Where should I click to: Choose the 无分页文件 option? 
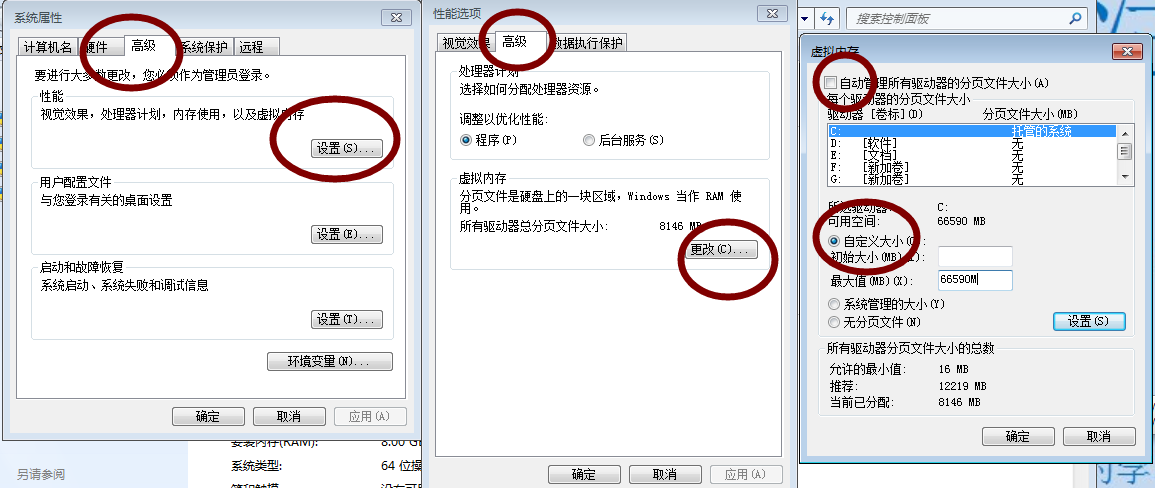click(834, 322)
